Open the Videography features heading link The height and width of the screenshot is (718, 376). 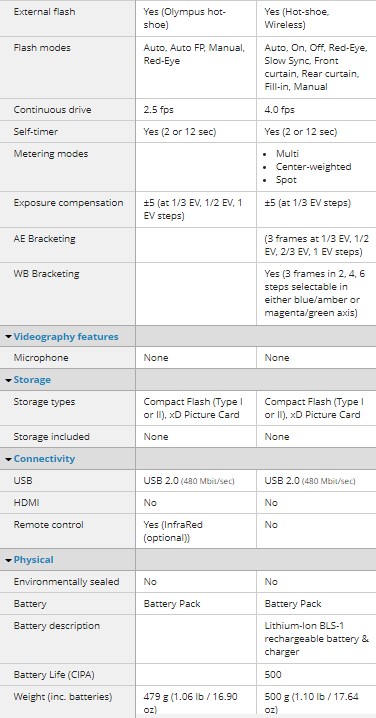(x=66, y=337)
